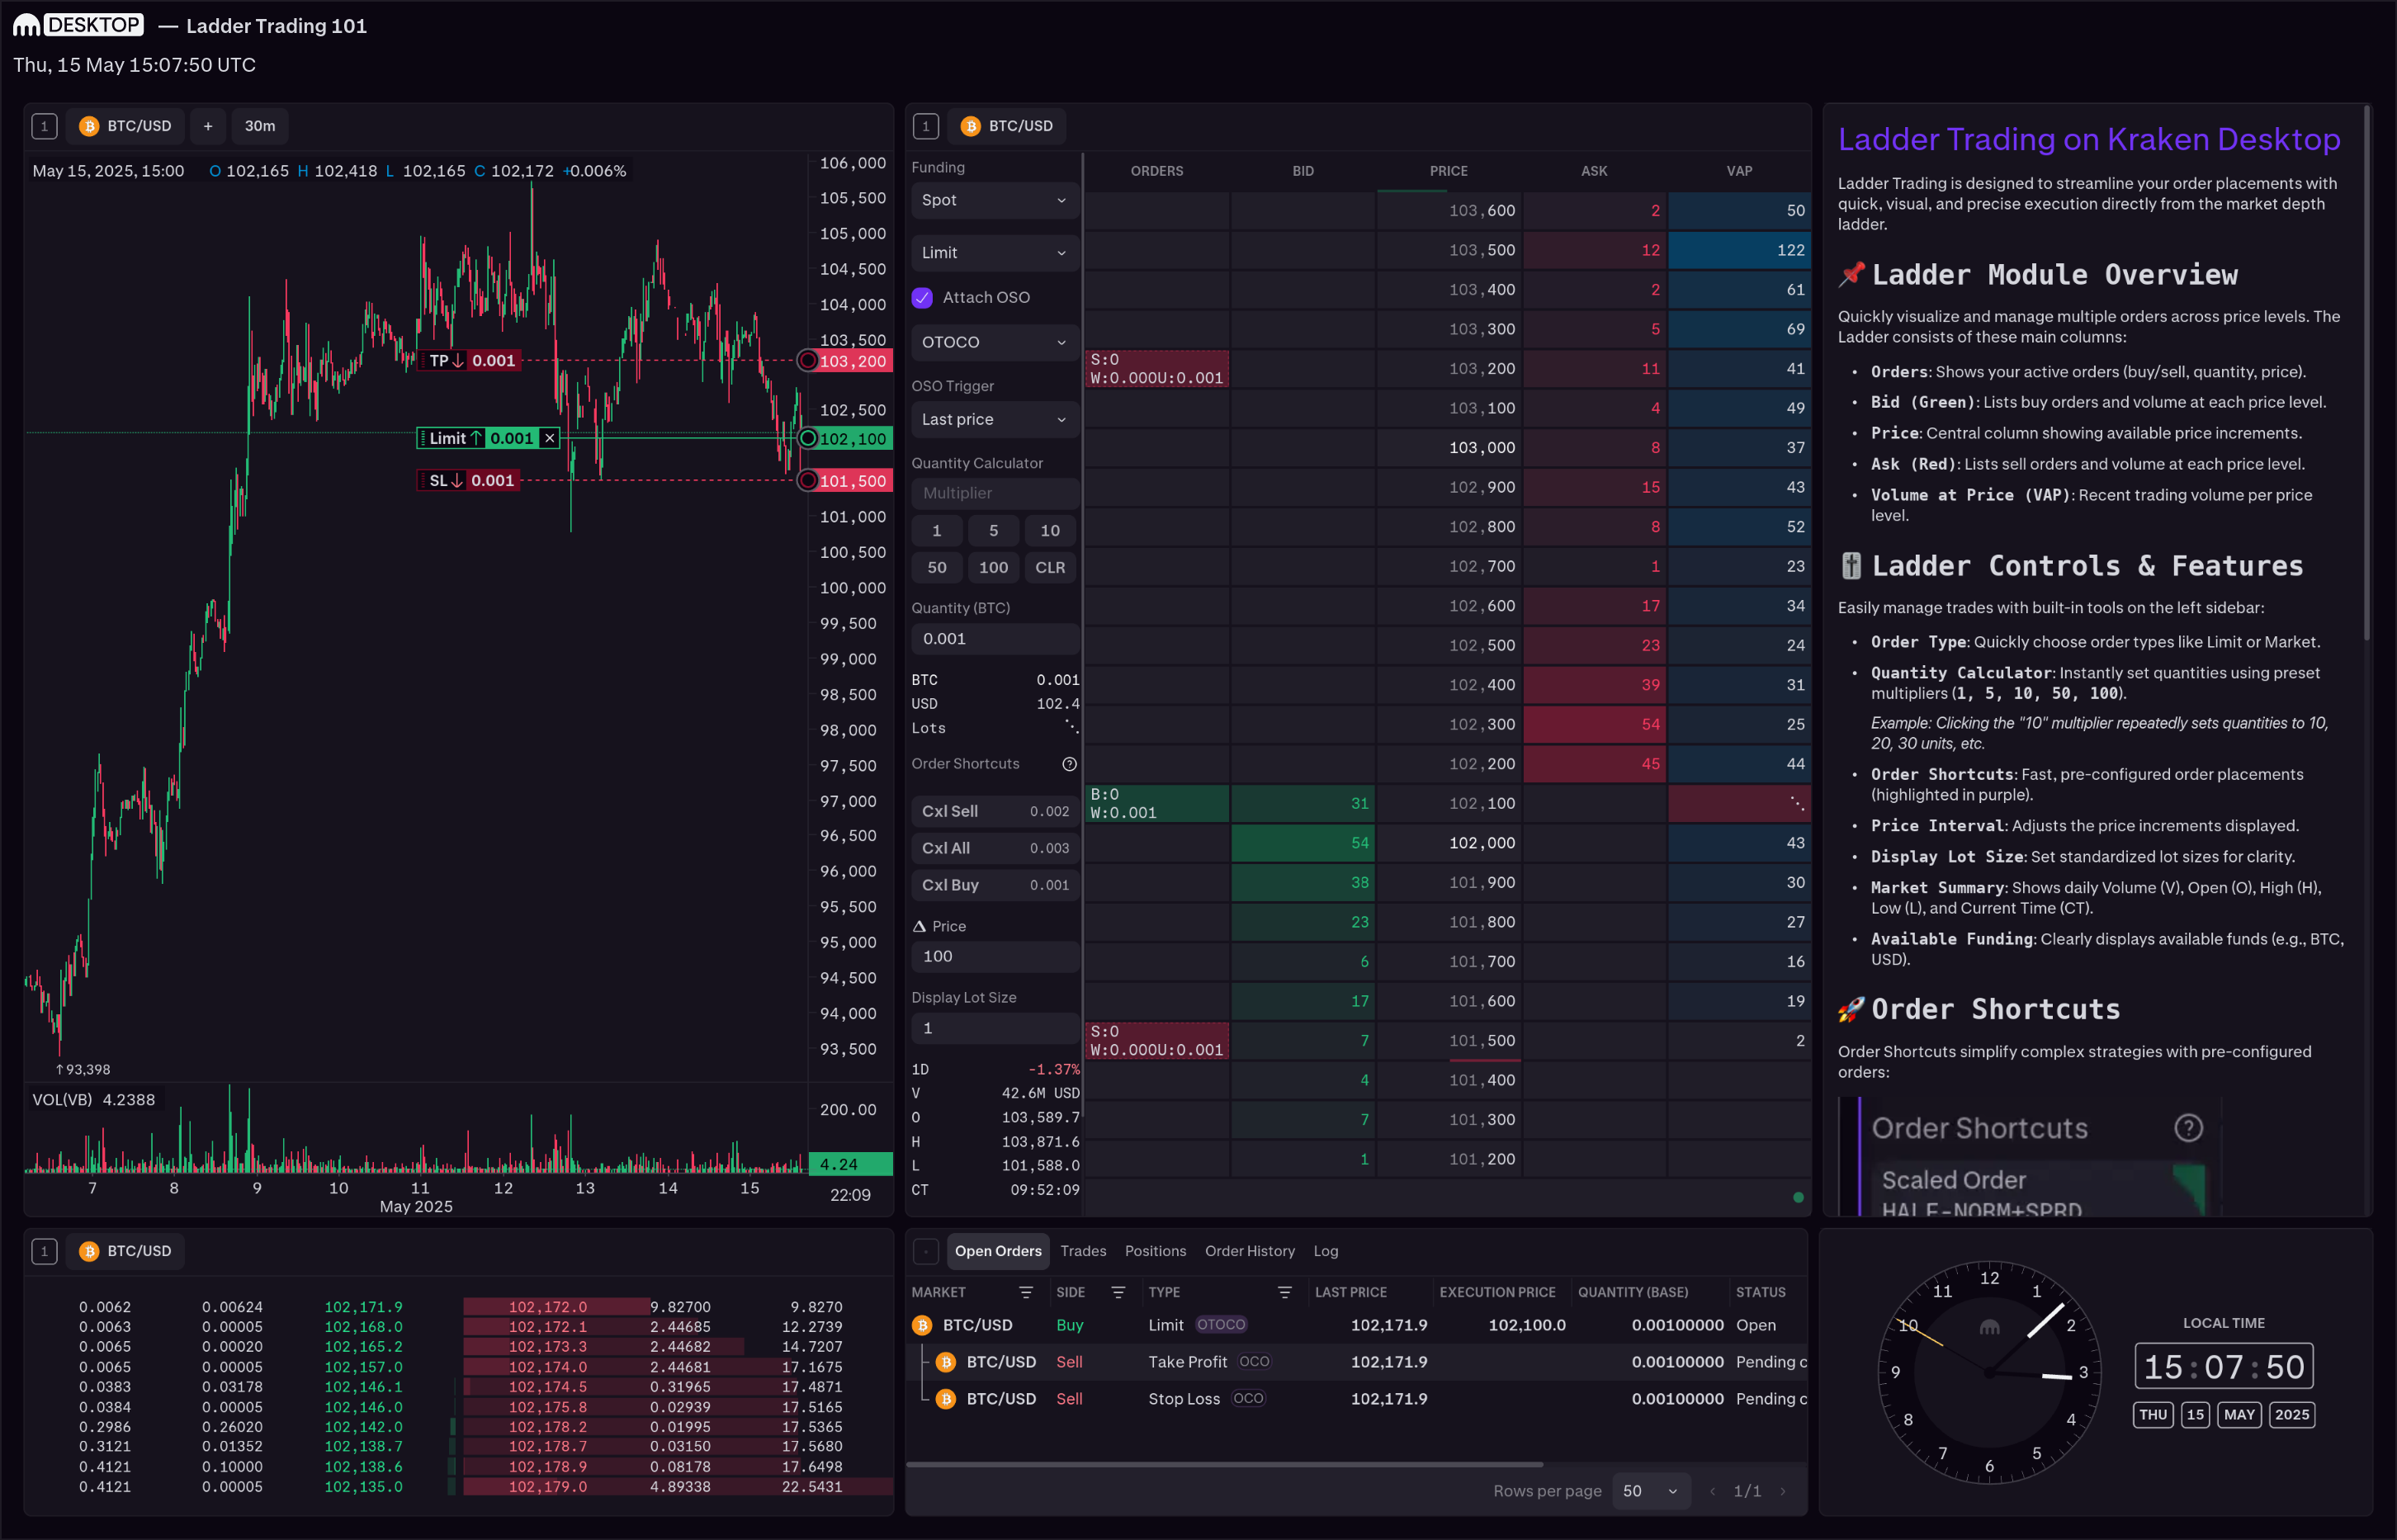
Task: Switch to the Trades tab
Action: pyautogui.click(x=1083, y=1251)
